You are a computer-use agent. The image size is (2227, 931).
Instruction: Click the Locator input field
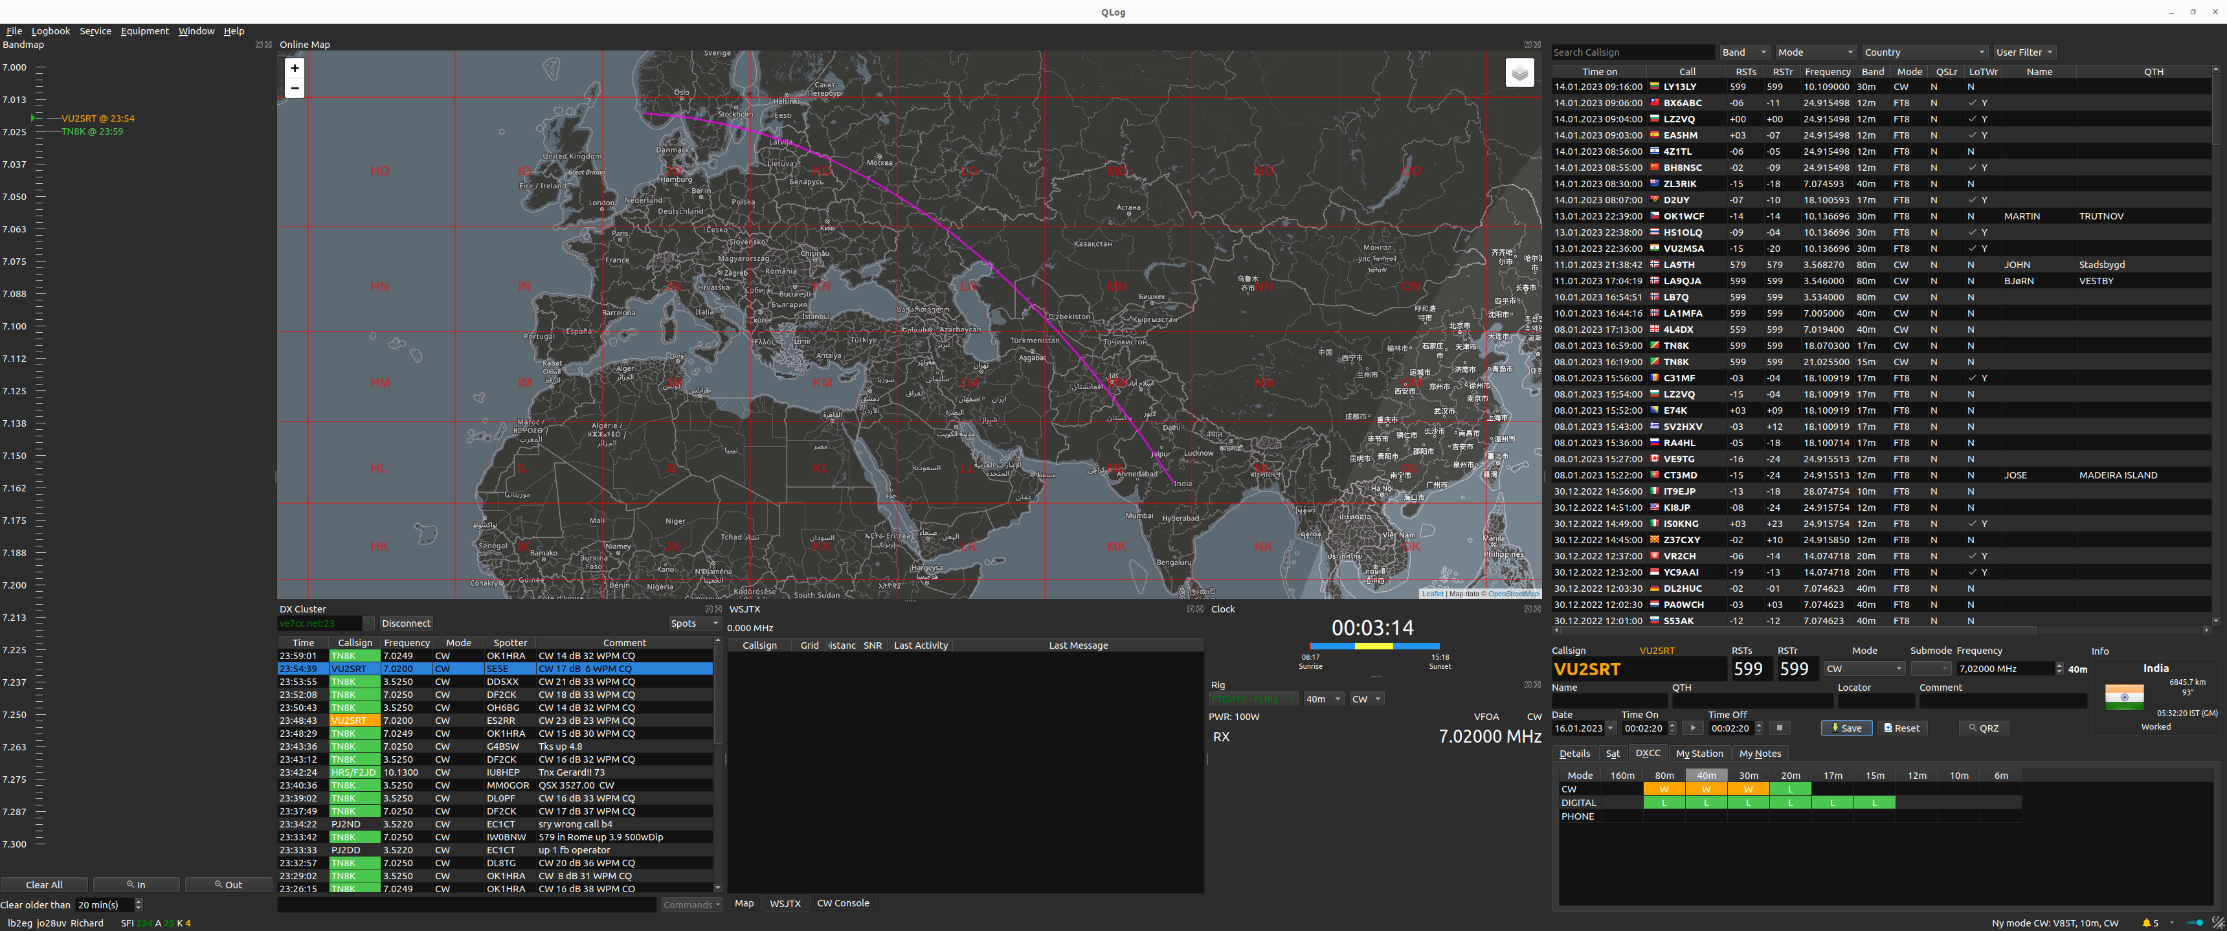[x=1875, y=701]
